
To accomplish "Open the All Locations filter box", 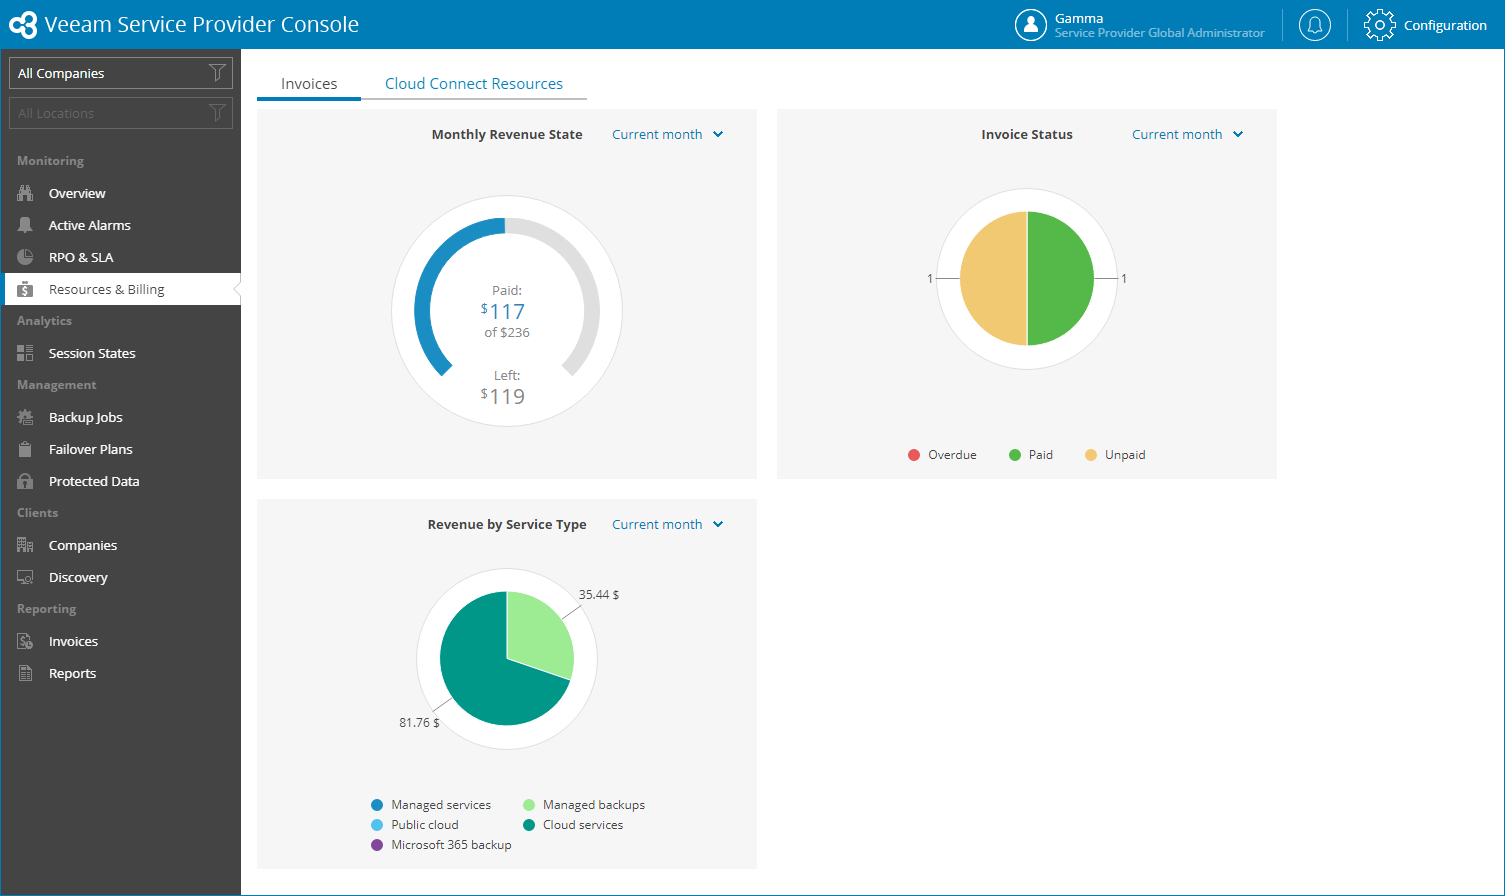I will [x=121, y=113].
